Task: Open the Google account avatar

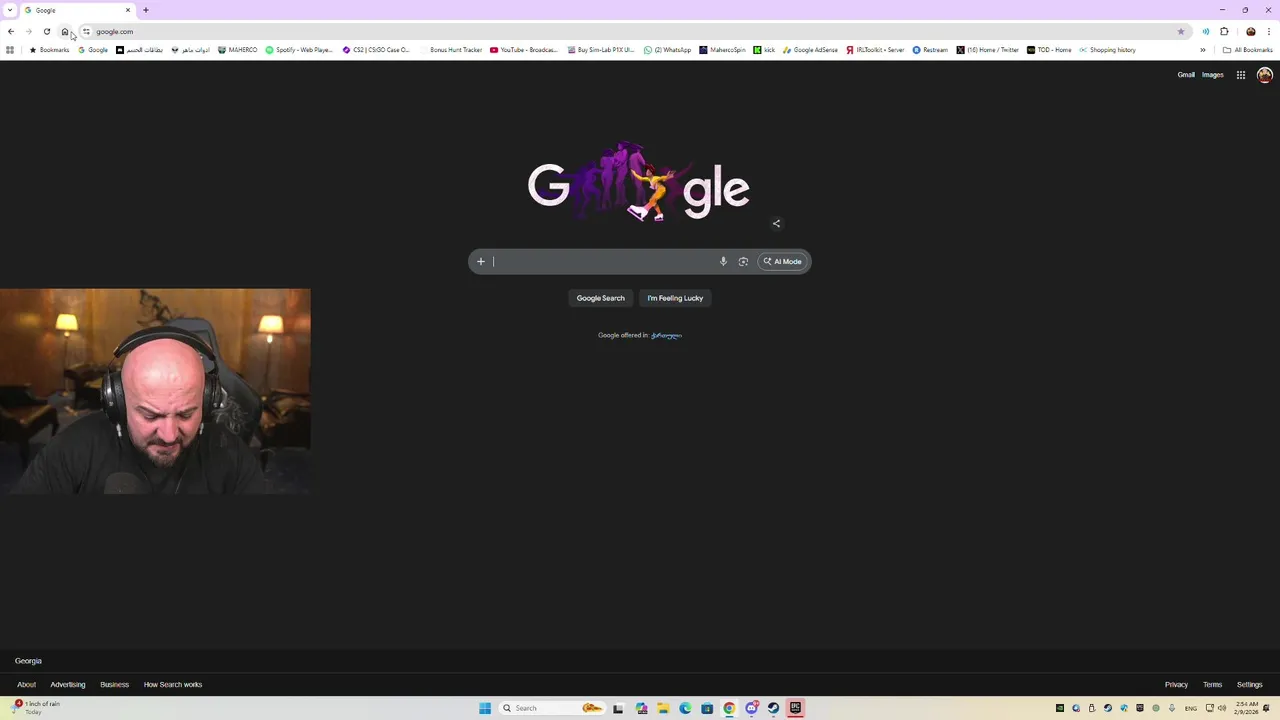Action: 1265,75
